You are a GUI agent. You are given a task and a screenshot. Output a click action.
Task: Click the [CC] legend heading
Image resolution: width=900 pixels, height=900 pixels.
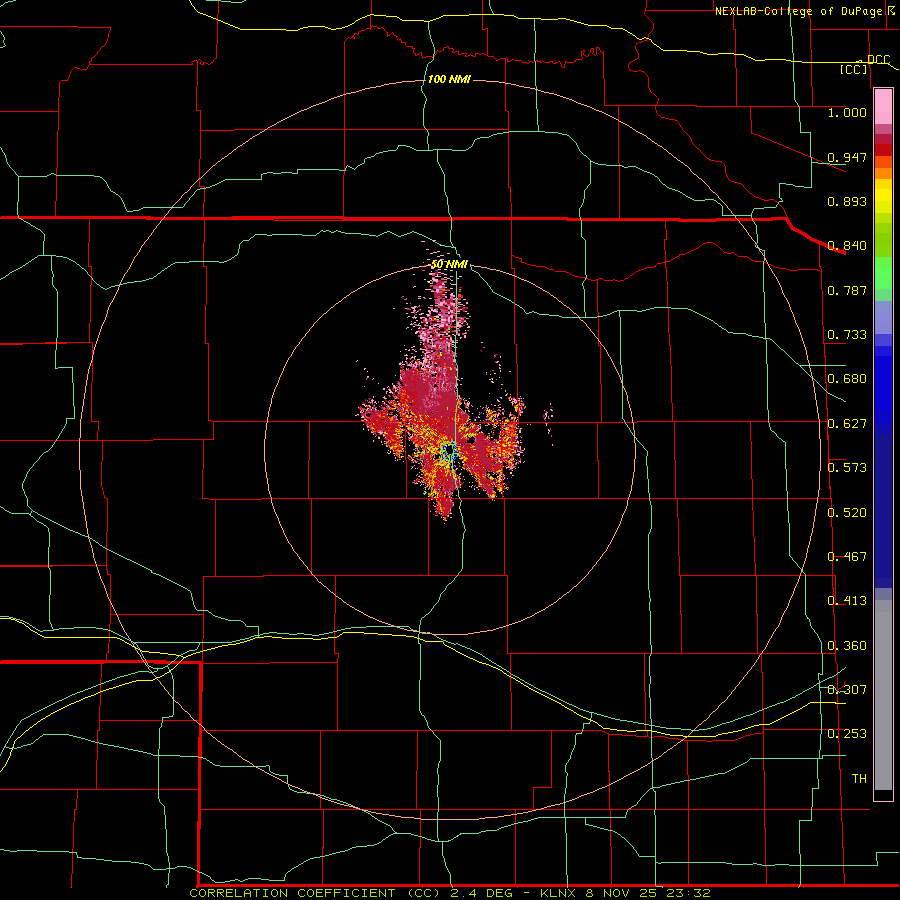tap(854, 69)
